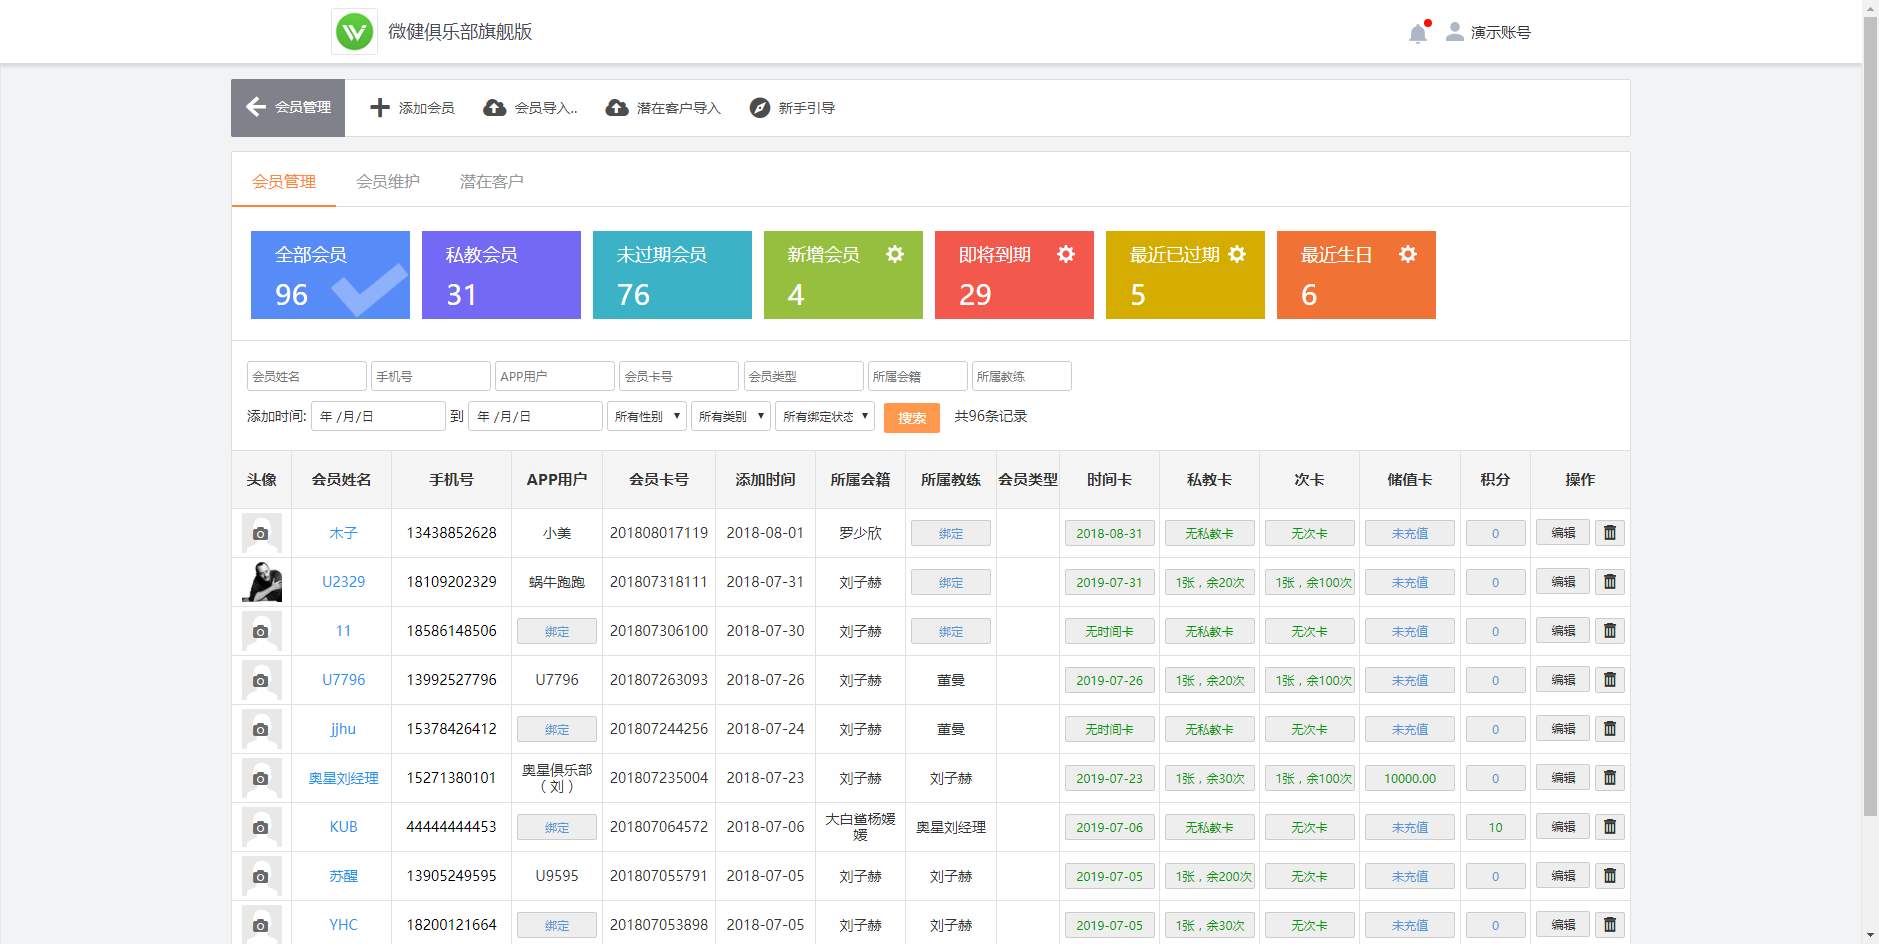This screenshot has width=1879, height=944.
Task: Click 添加时间 column header
Action: (x=765, y=480)
